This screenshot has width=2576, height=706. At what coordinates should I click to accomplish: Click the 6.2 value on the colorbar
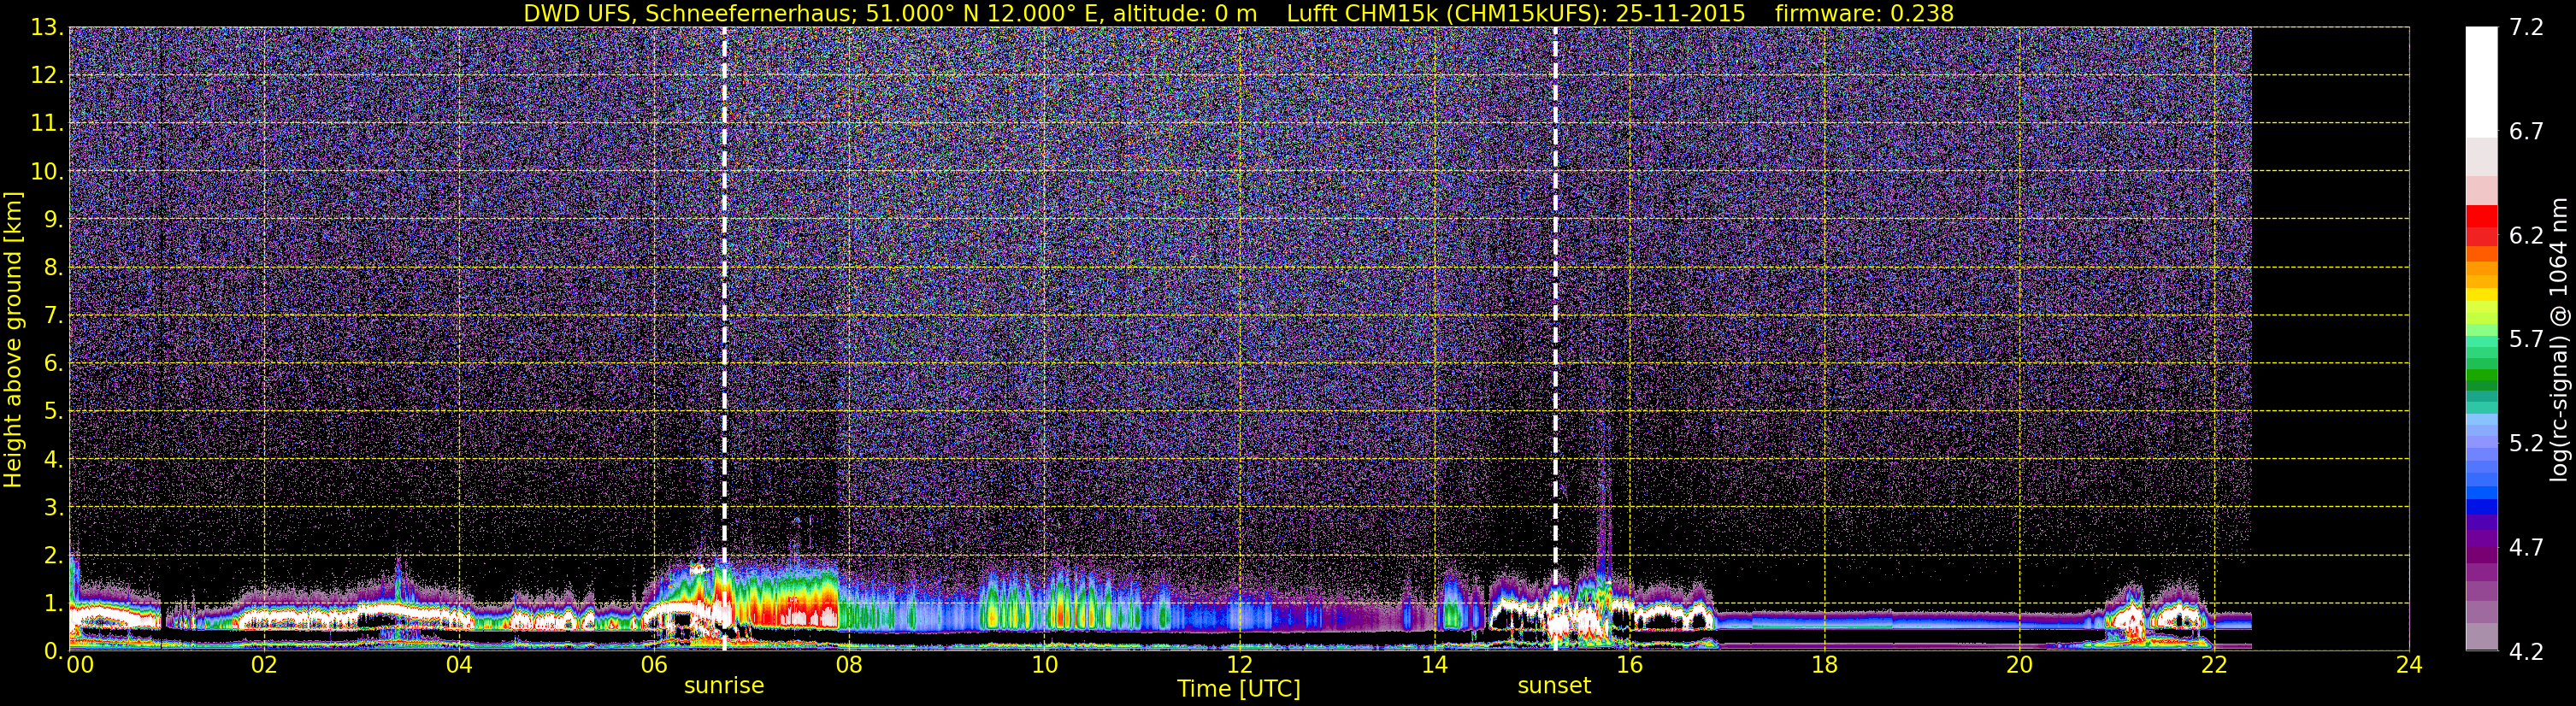pos(2526,236)
